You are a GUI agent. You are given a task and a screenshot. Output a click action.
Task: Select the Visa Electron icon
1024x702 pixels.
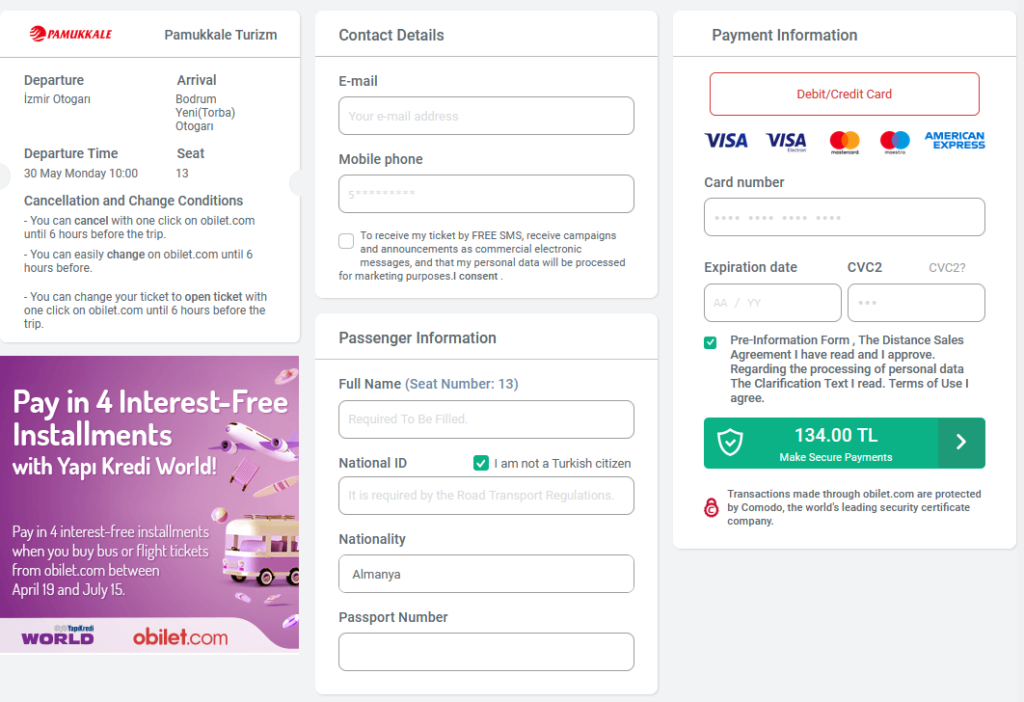[785, 142]
